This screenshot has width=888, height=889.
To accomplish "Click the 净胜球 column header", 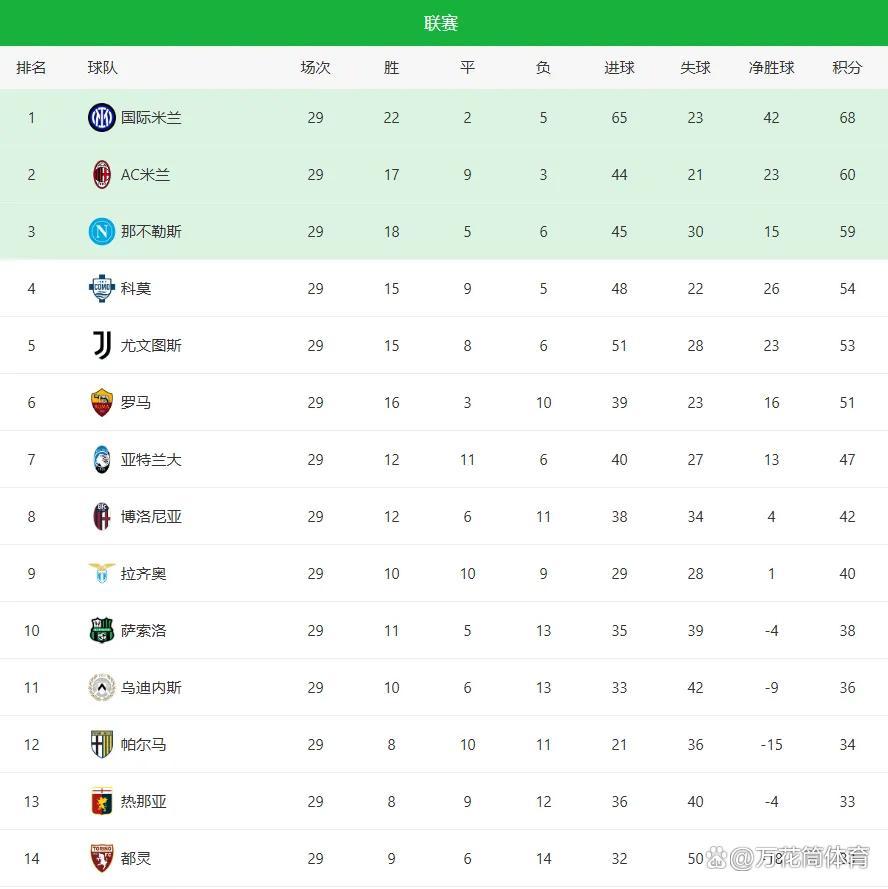I will coord(771,68).
